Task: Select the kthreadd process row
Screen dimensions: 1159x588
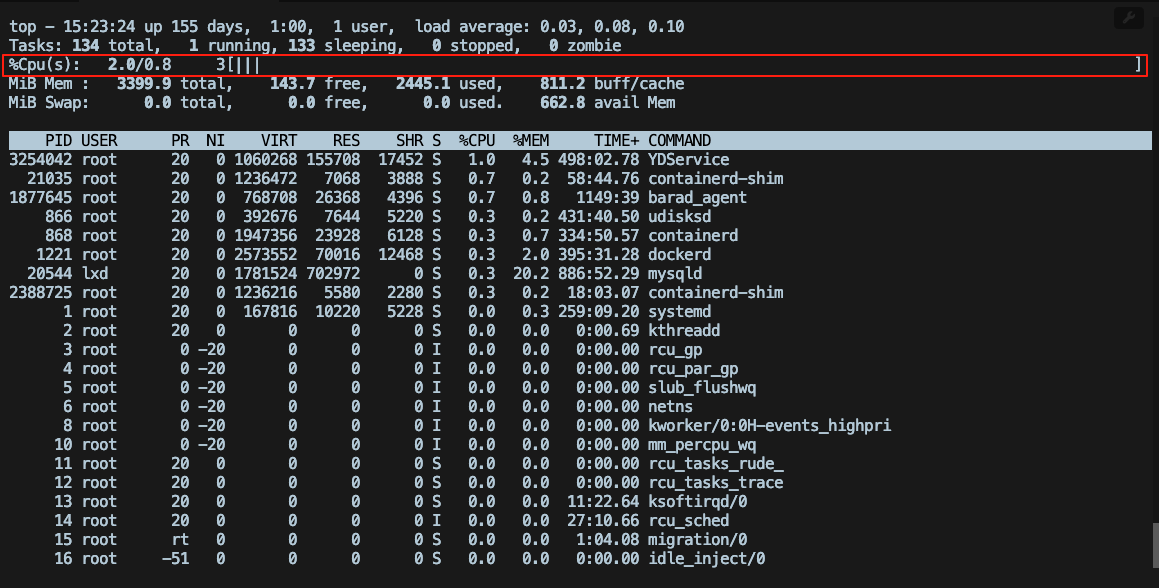Action: pos(400,330)
